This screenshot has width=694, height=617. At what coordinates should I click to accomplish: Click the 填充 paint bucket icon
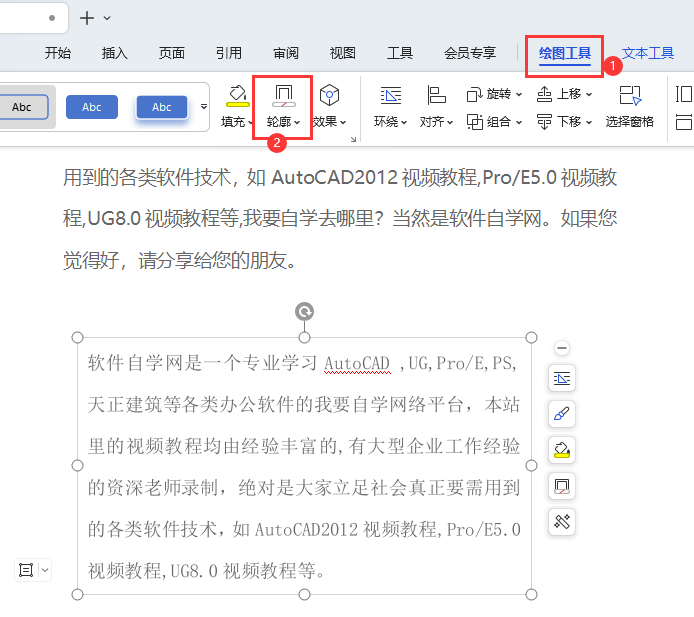(238, 96)
